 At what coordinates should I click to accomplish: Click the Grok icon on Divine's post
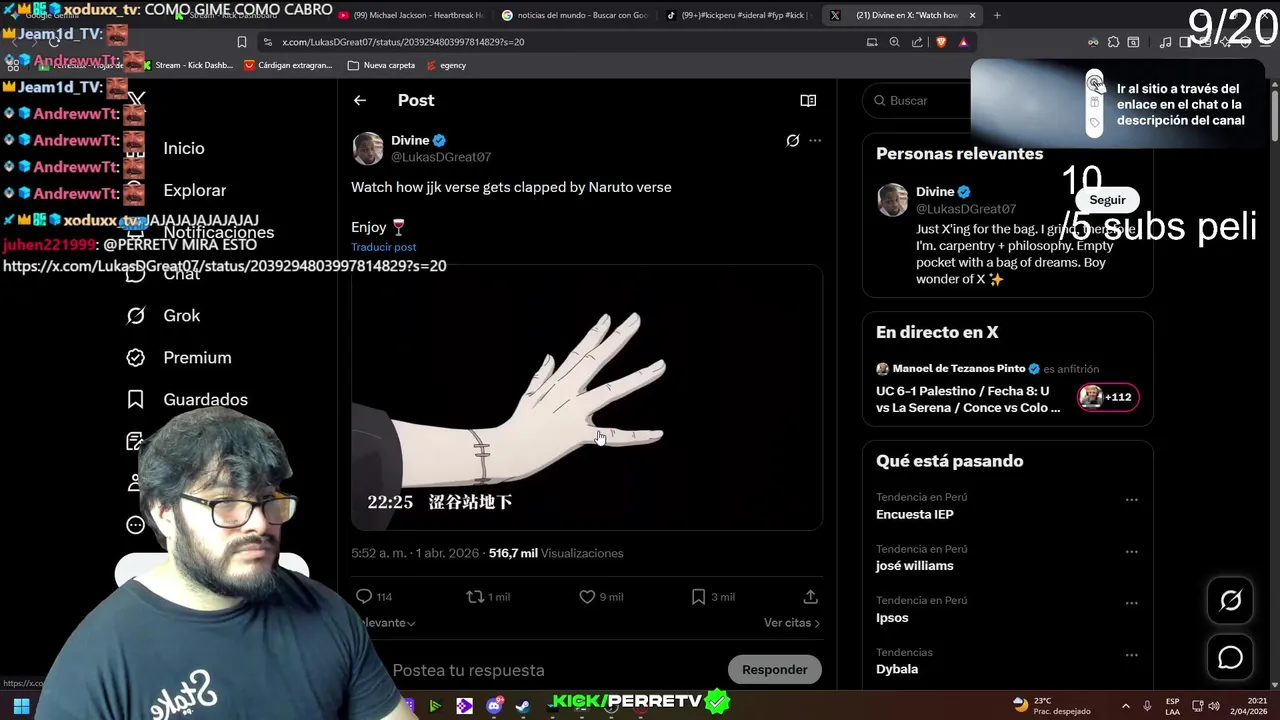(x=792, y=141)
